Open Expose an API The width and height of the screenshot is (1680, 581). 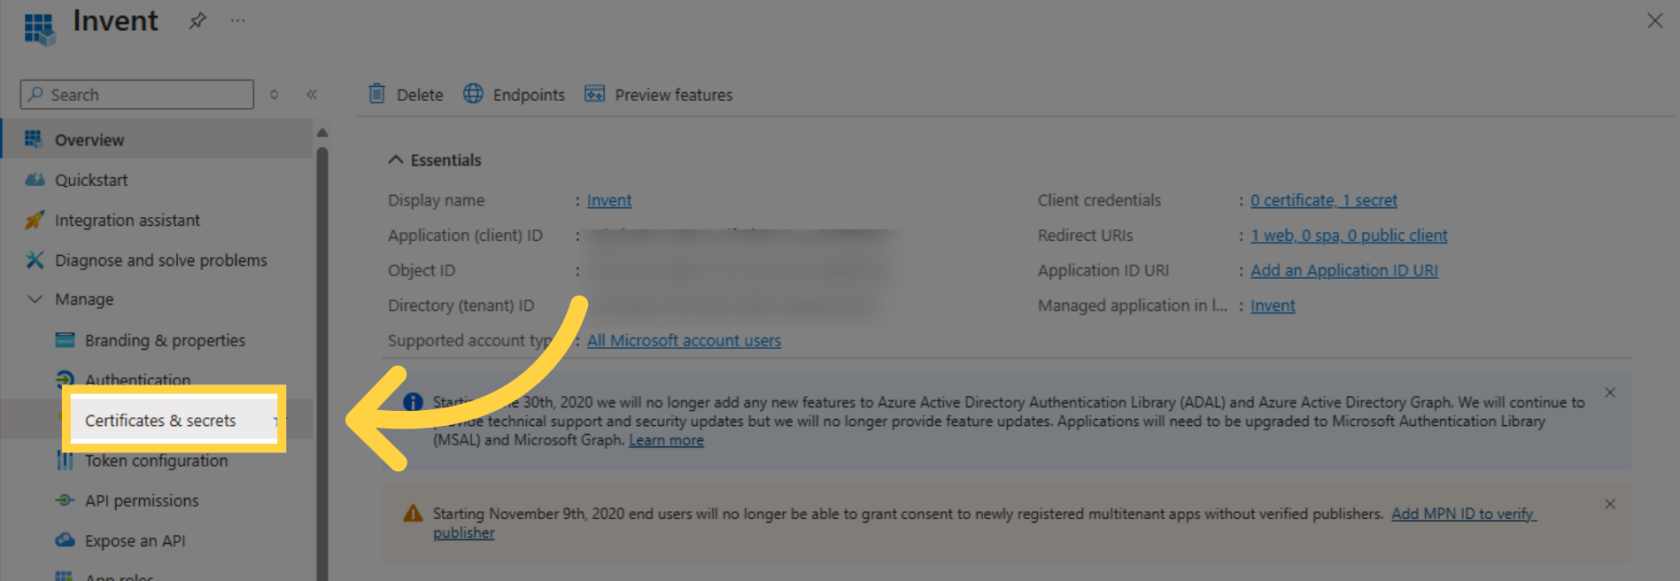tap(135, 541)
